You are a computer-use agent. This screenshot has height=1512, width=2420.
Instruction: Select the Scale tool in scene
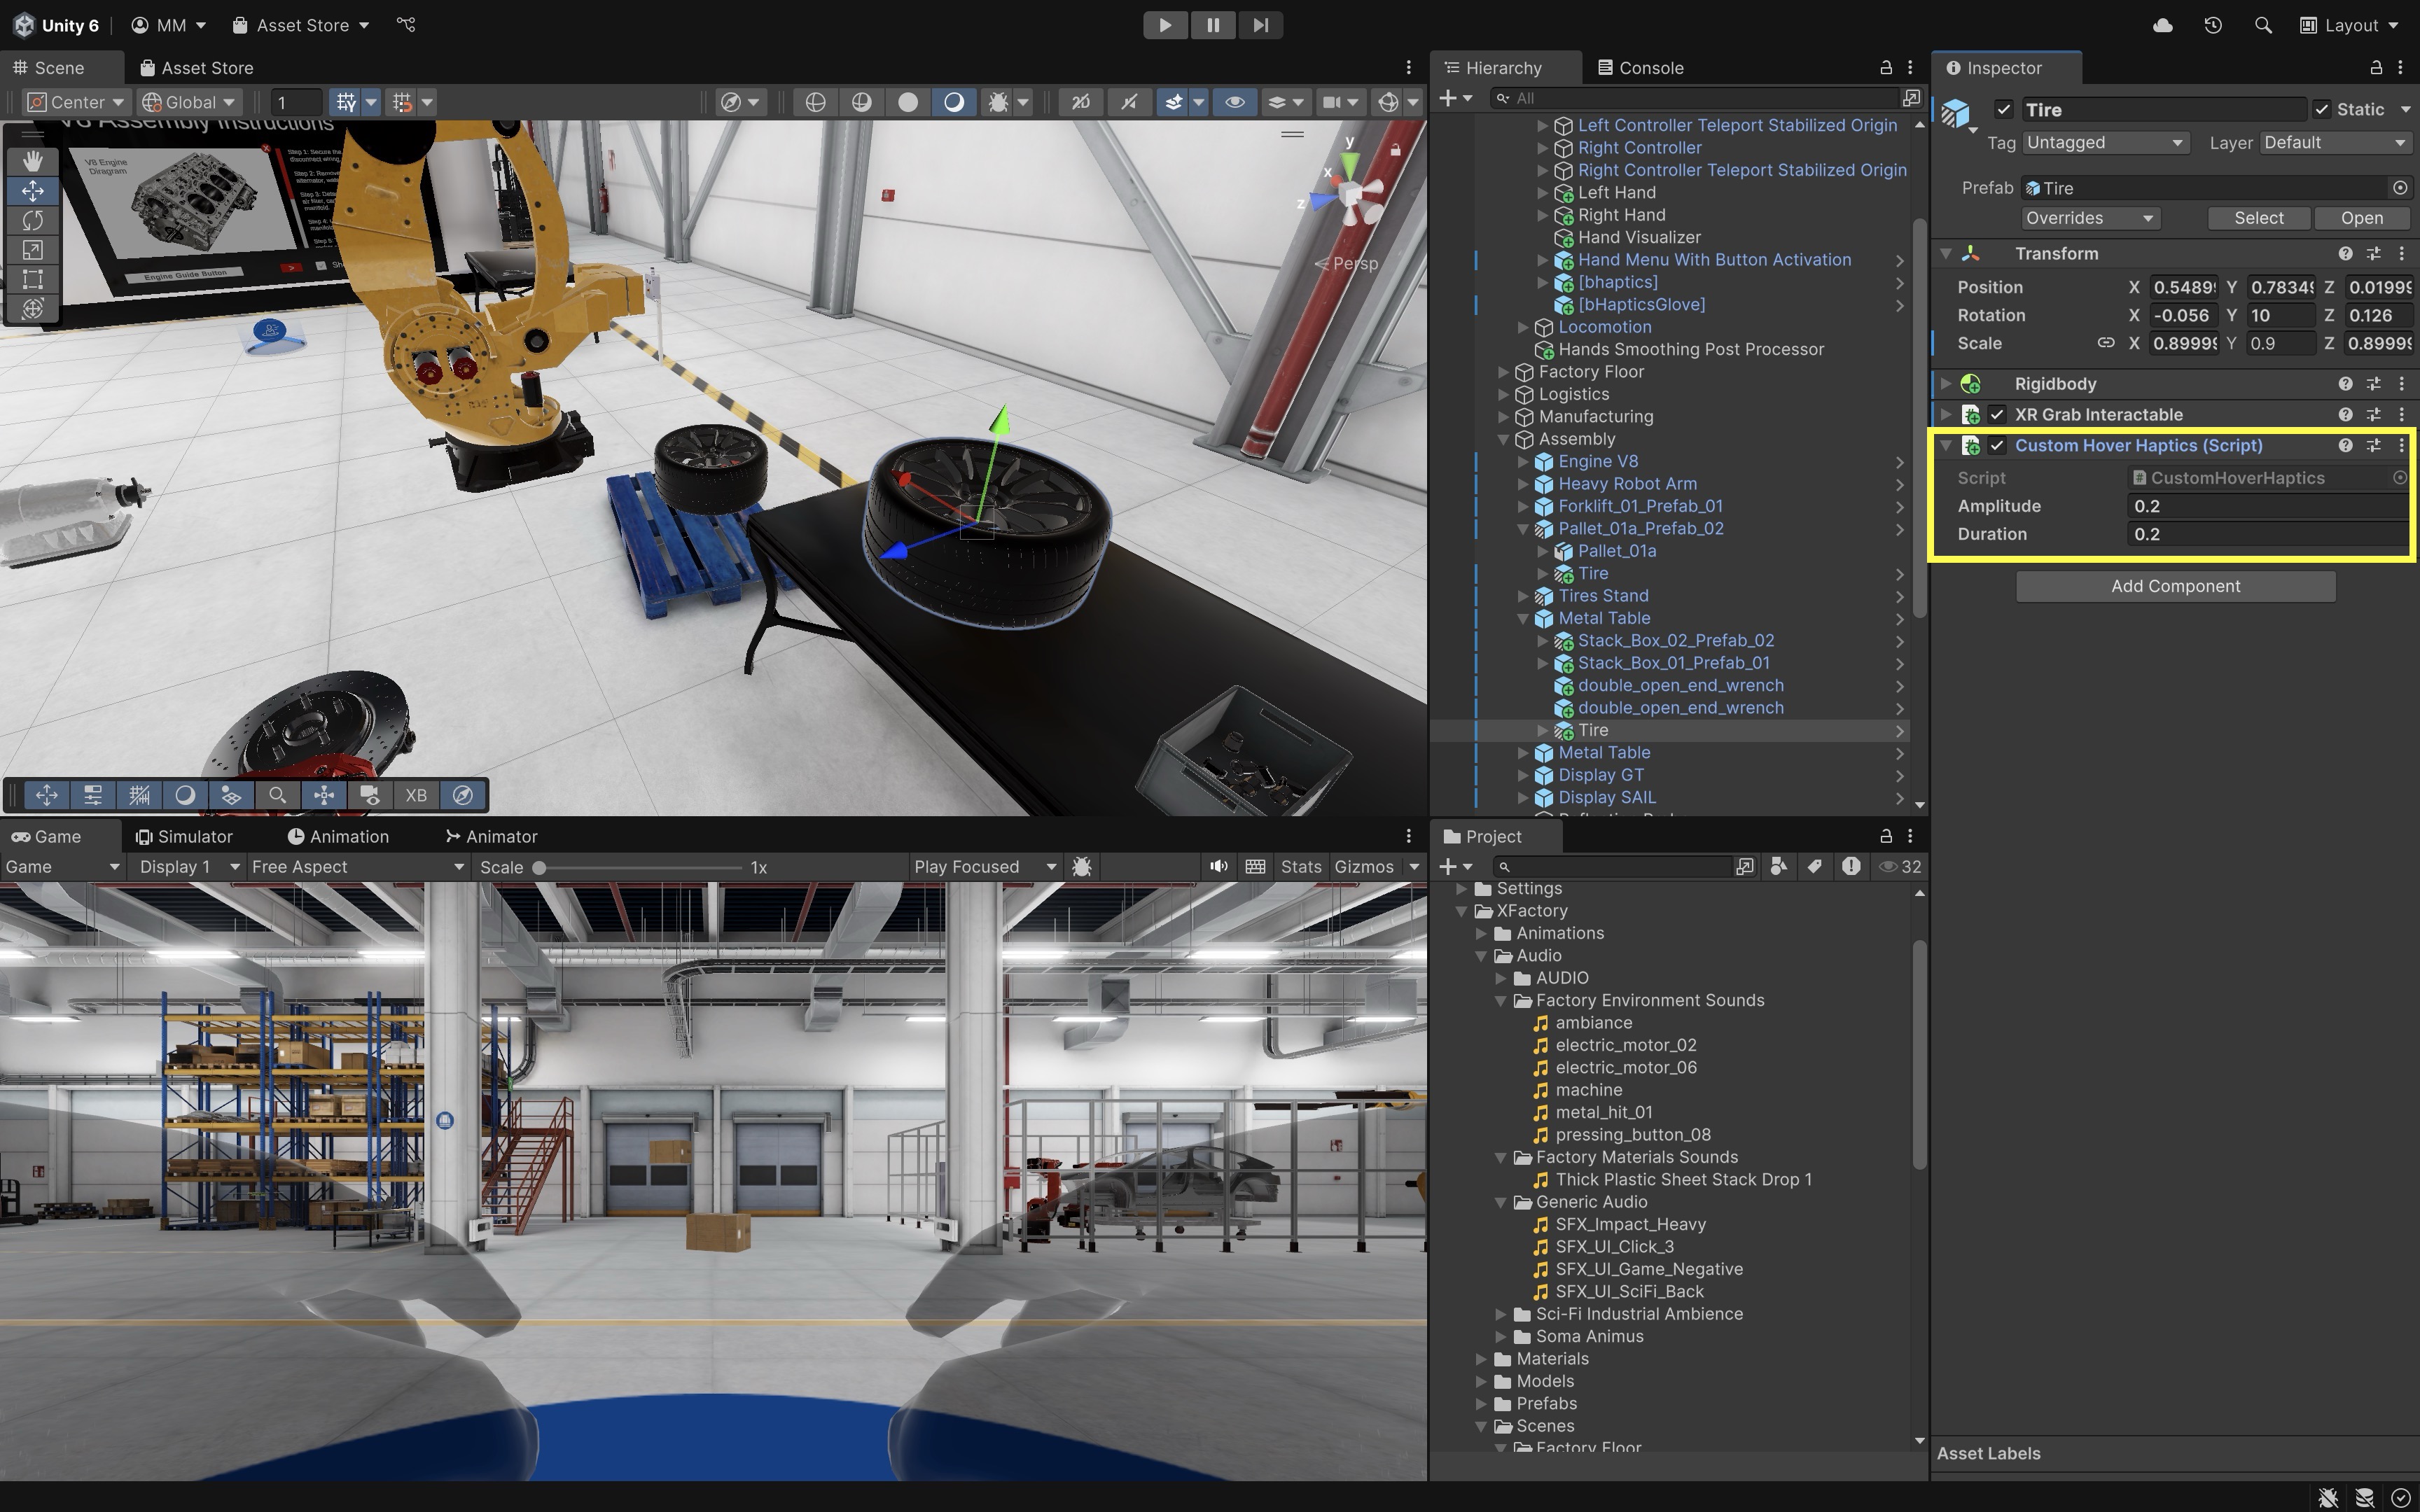click(32, 250)
